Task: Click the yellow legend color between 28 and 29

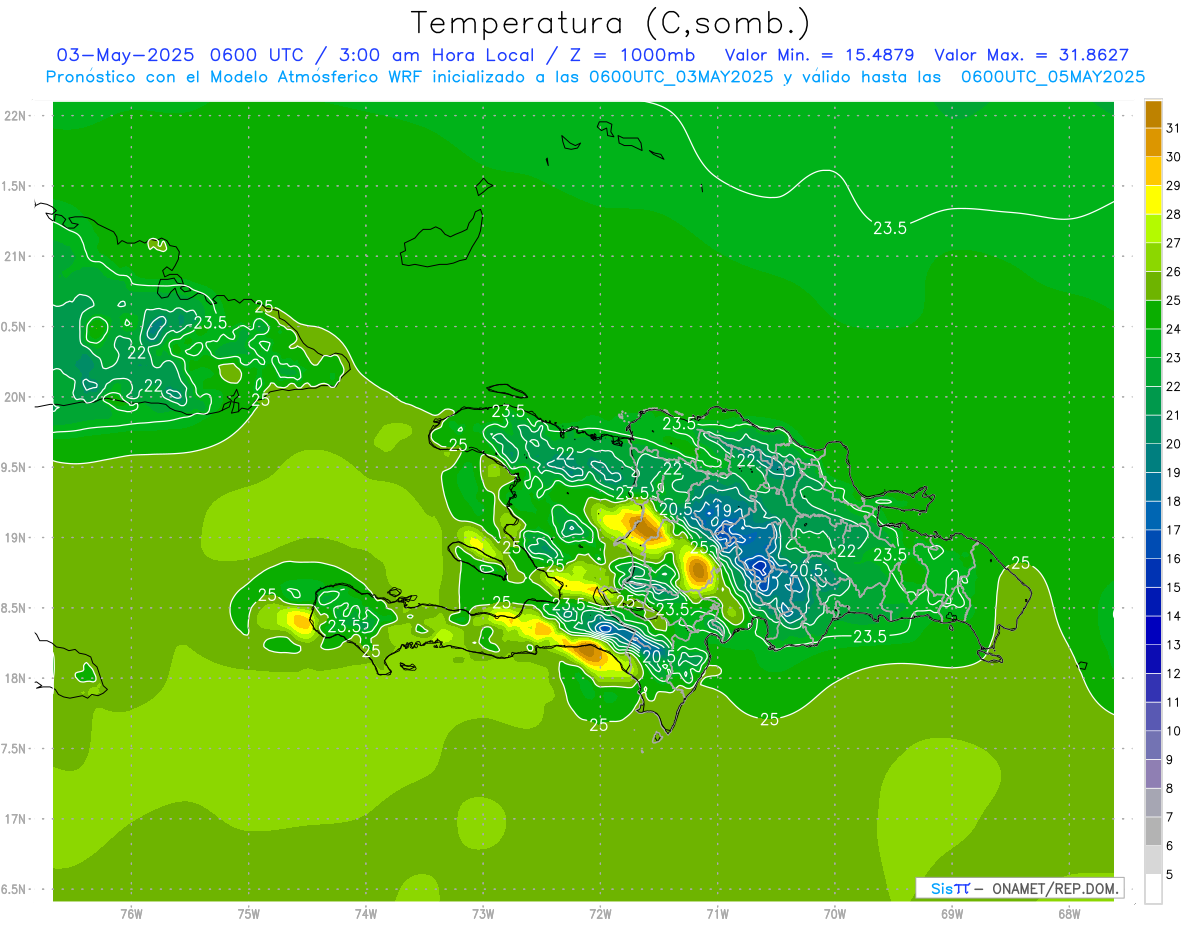Action: coord(1153,200)
